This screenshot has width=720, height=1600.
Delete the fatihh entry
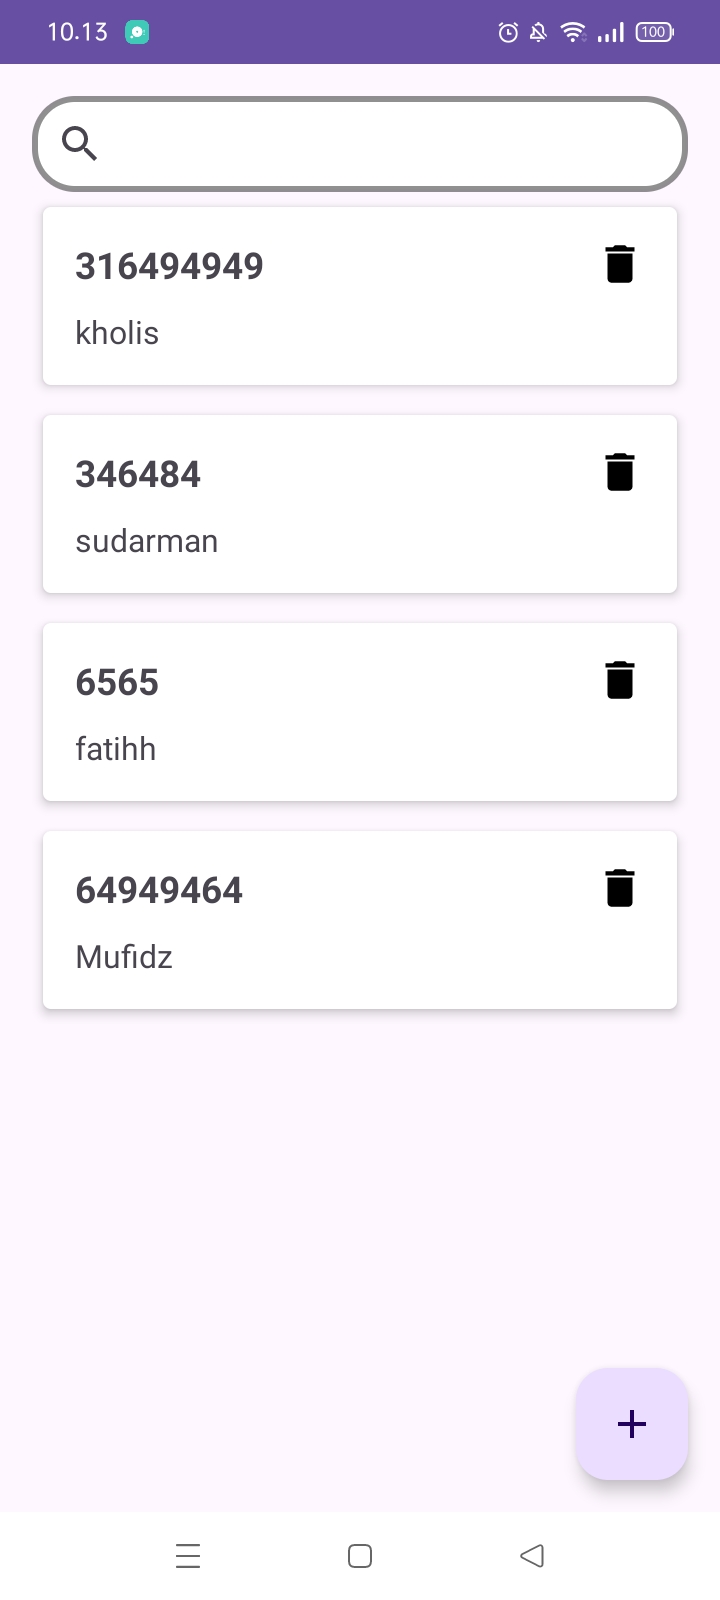pos(620,681)
